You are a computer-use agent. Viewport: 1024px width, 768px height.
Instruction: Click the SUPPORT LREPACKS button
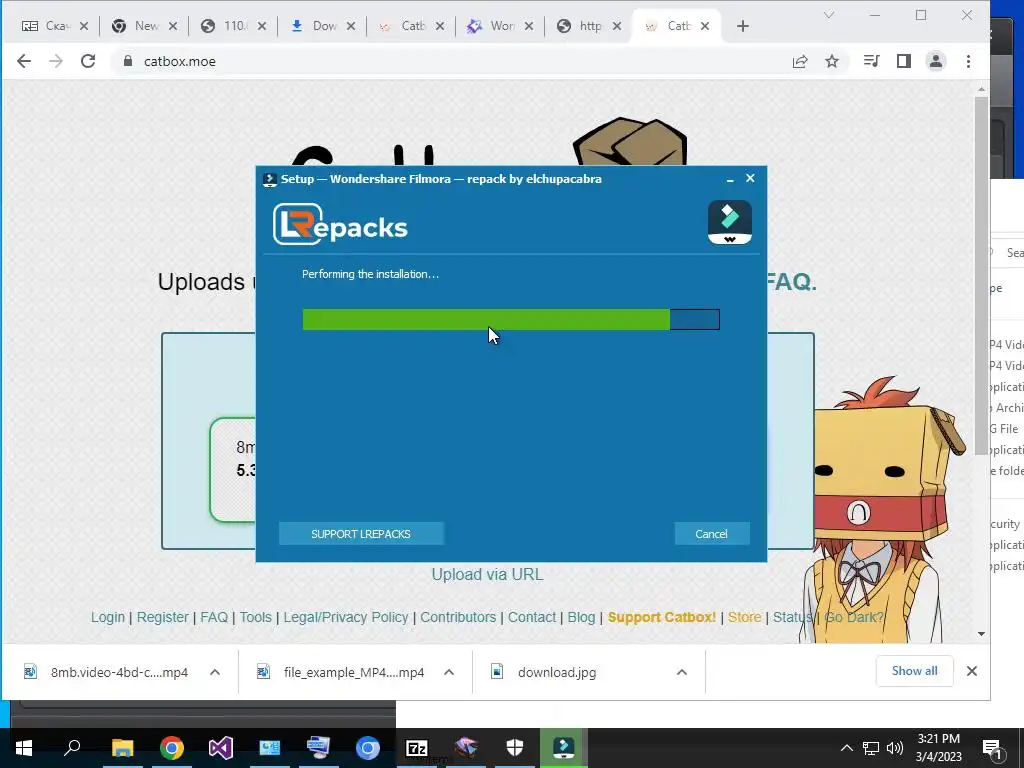tap(360, 534)
